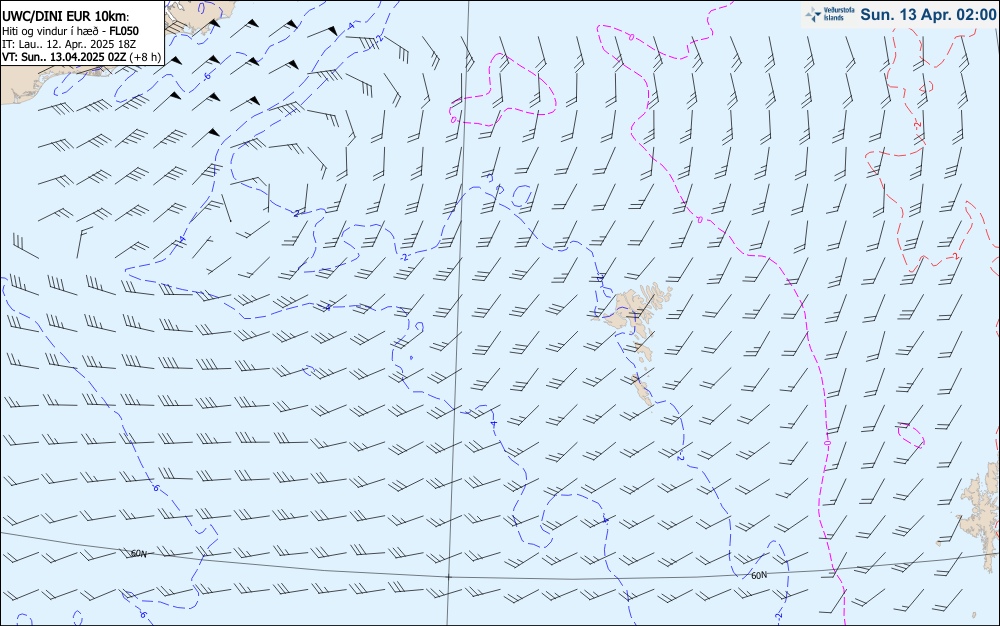Click the 'VT: Sun.. 13.04.2025 02Z (+8 h)' line
This screenshot has width=1000, height=626.
click(82, 57)
